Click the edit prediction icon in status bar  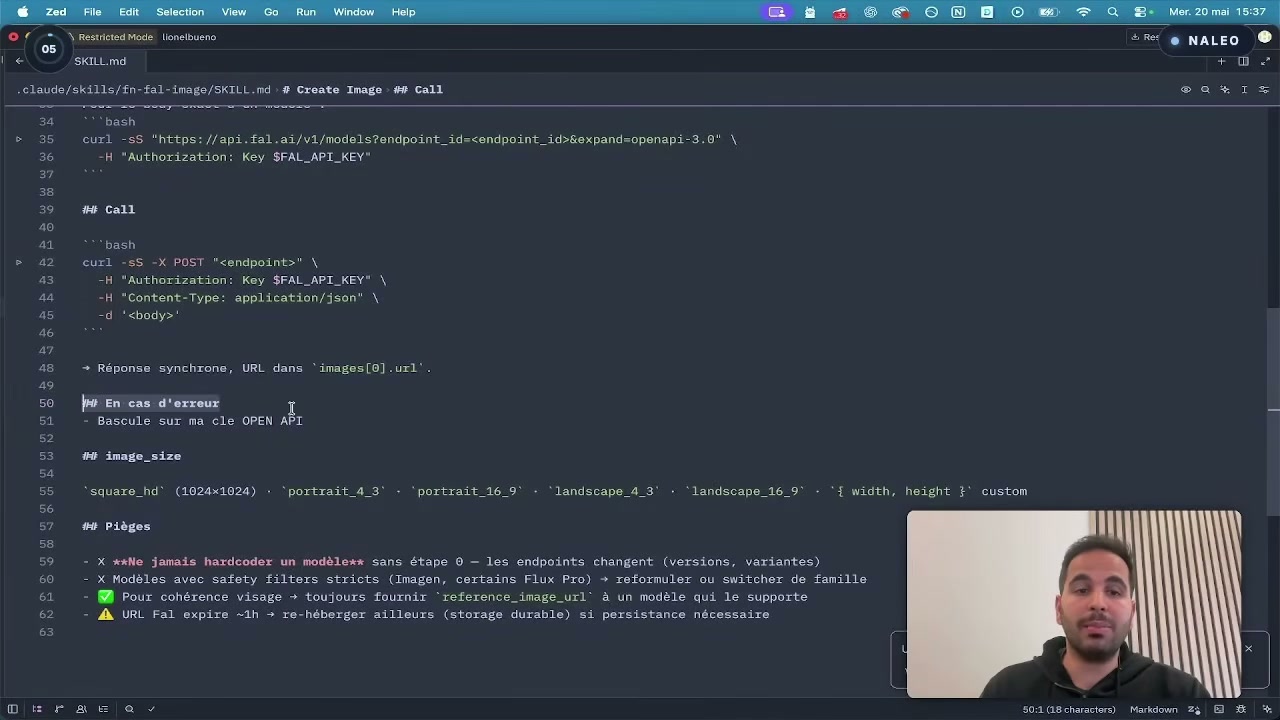tap(1194, 709)
